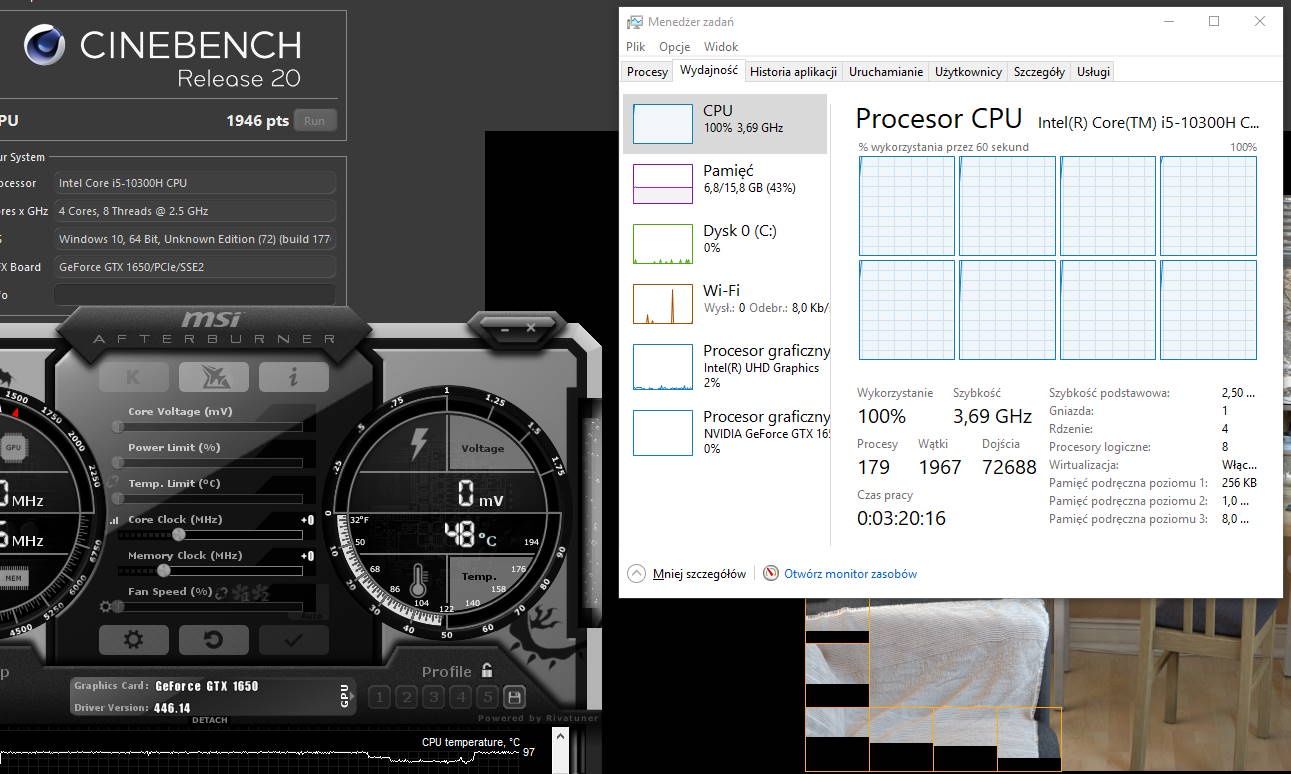1291x774 pixels.
Task: Click DETACH under the driver version
Action: point(209,720)
